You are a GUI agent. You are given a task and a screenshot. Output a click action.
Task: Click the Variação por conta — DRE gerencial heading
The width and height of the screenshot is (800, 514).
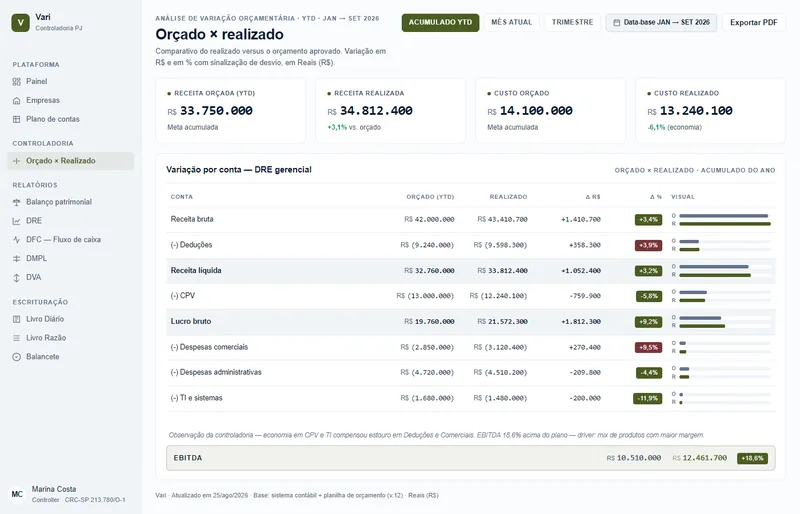239,170
